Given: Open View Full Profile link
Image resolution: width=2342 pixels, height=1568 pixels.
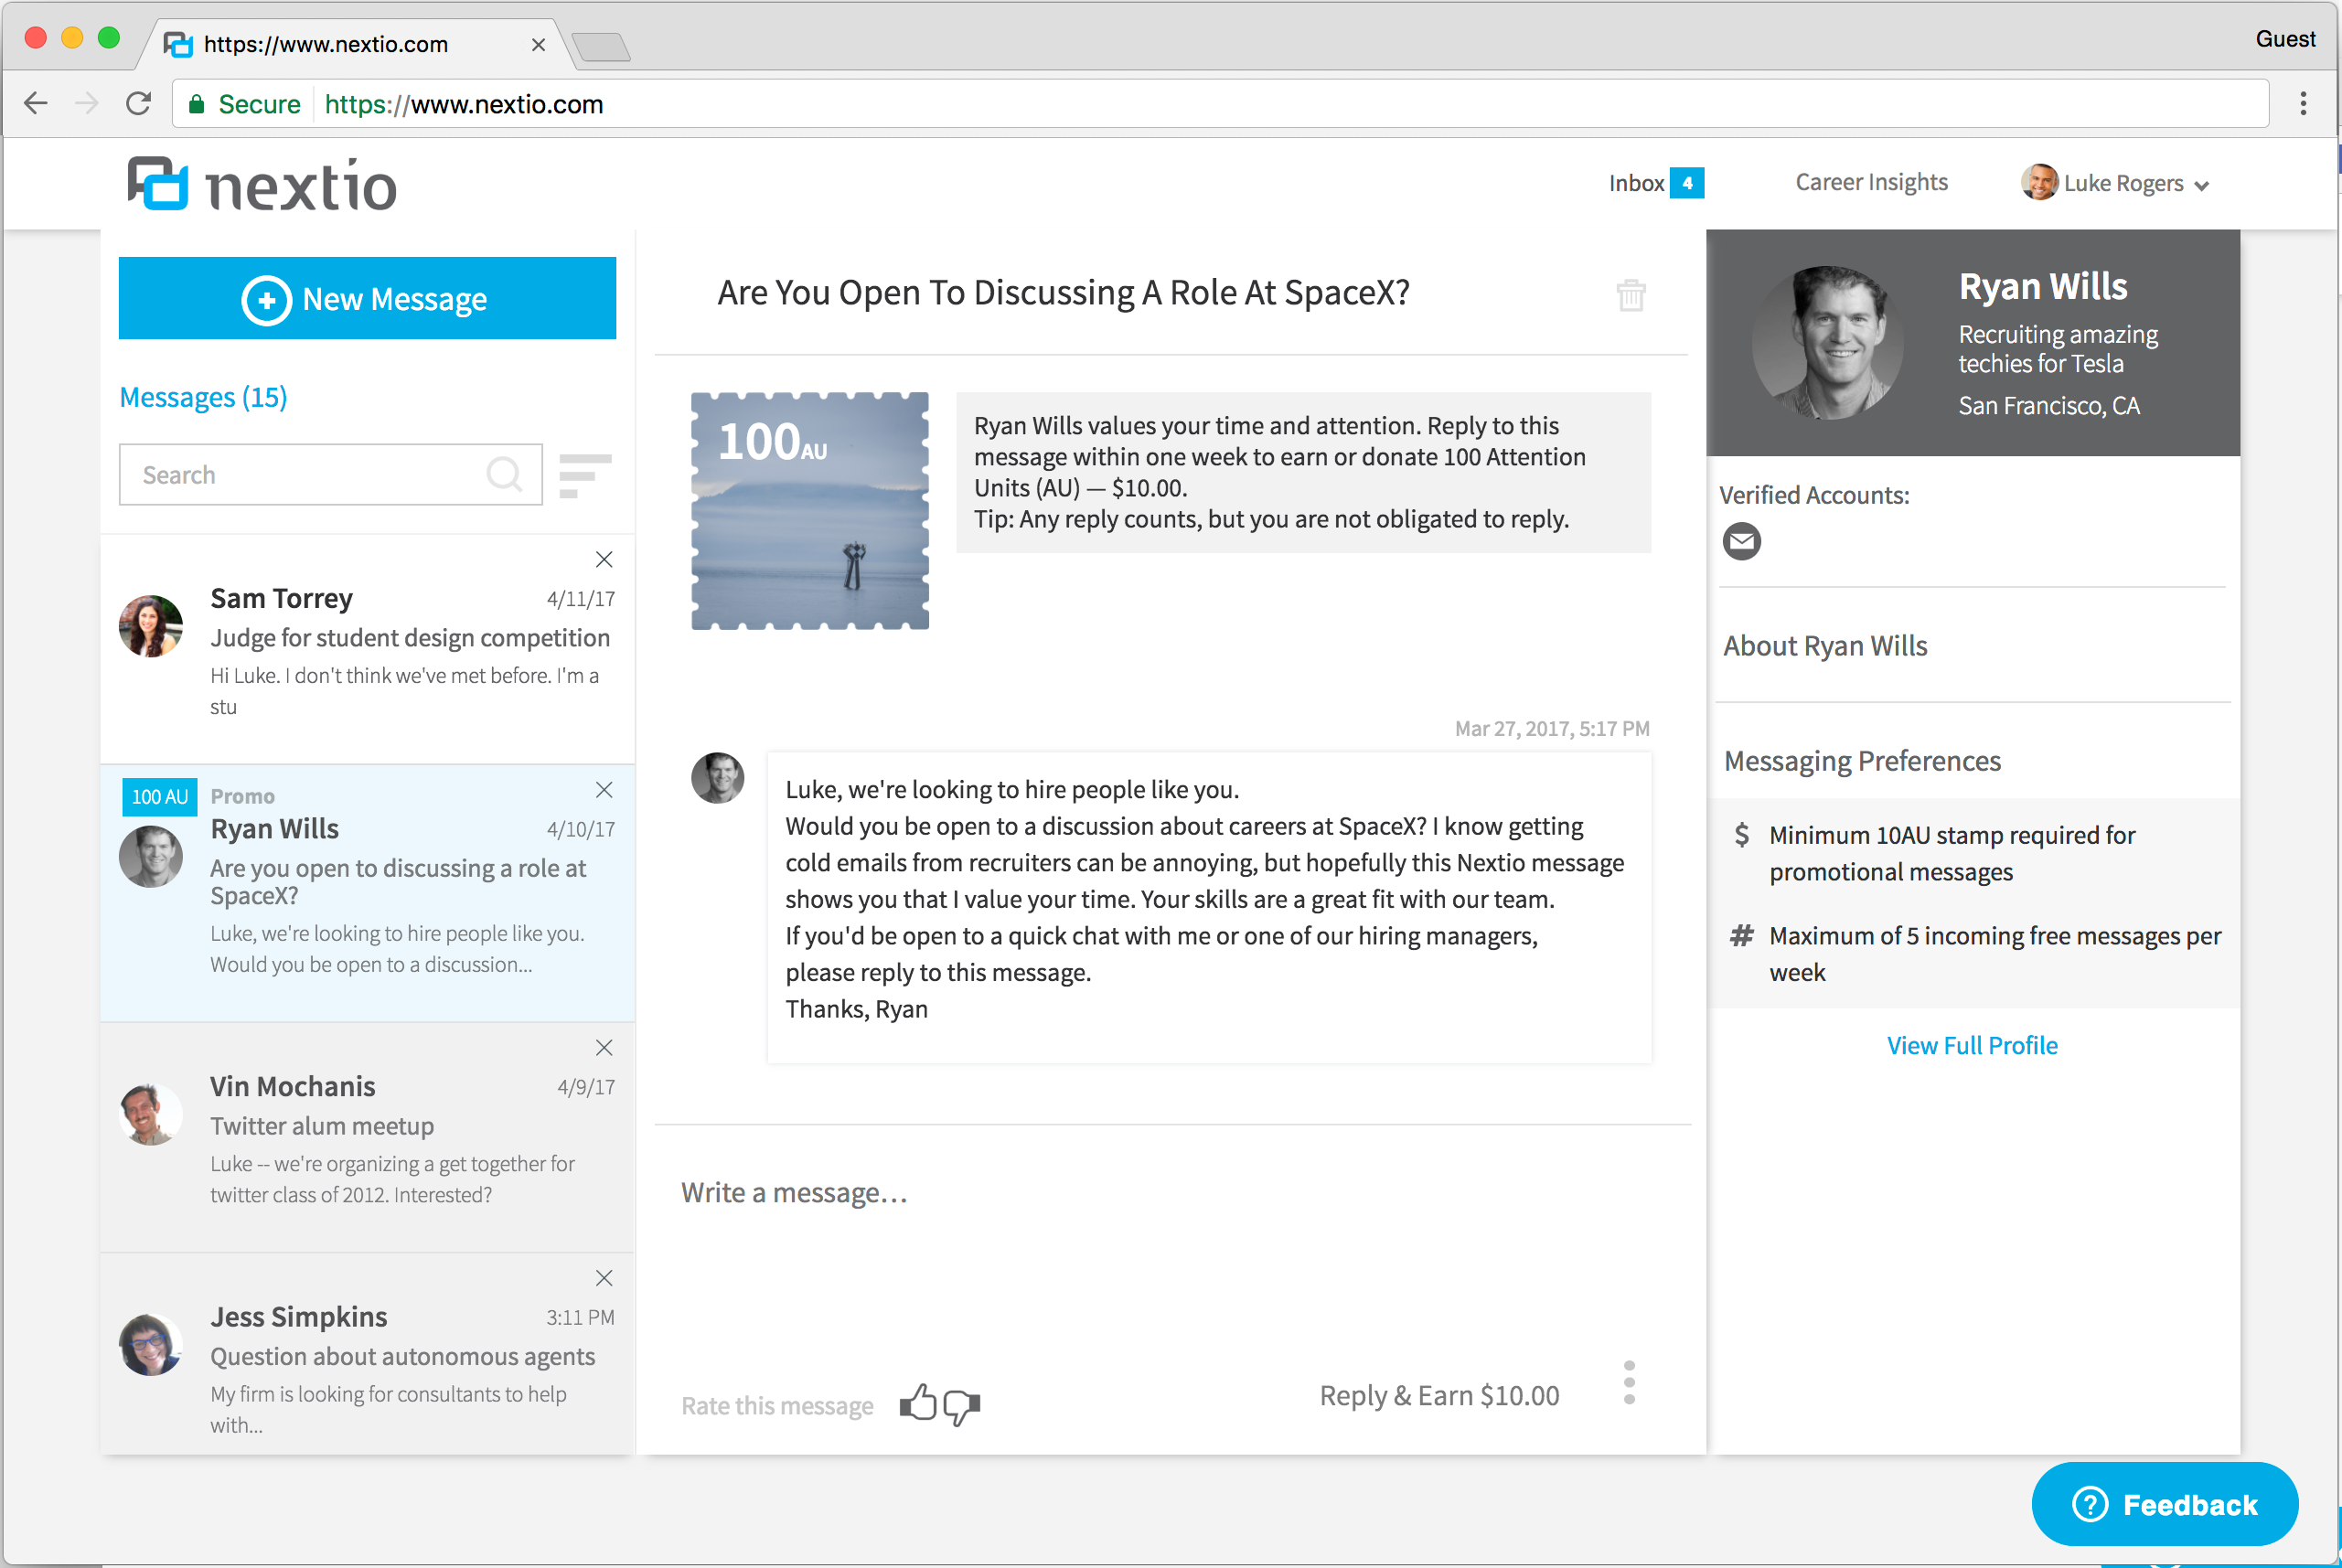Looking at the screenshot, I should [1972, 1045].
